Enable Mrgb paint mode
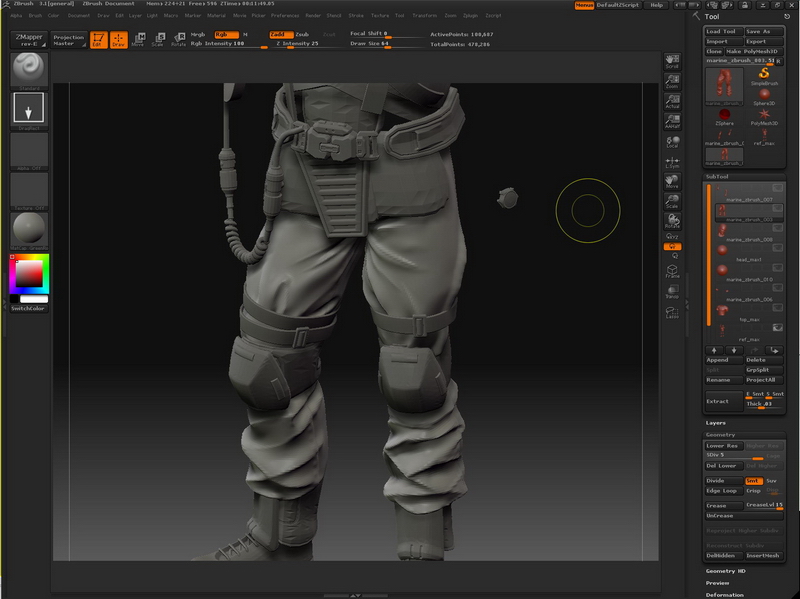This screenshot has width=800, height=599. [198, 34]
